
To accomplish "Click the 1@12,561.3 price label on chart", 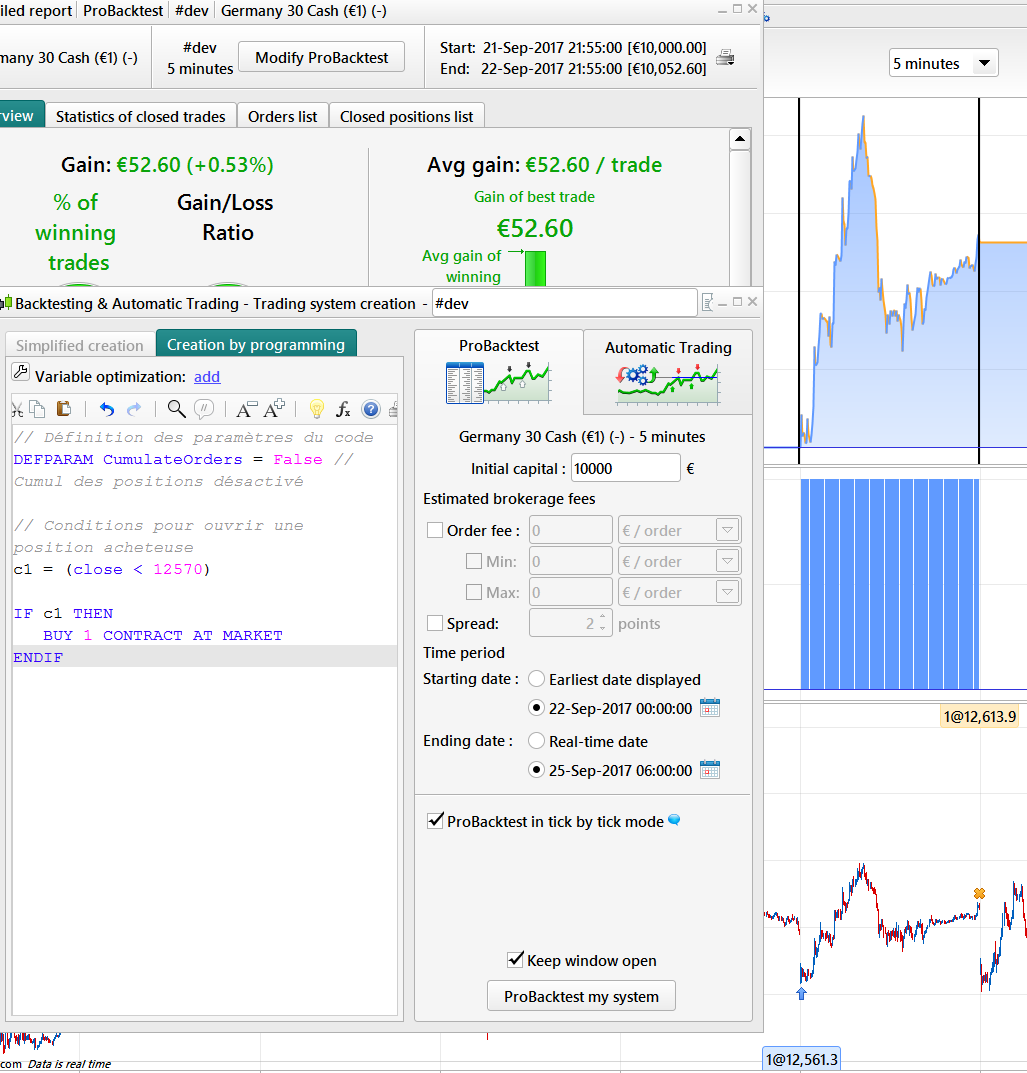I will pos(801,1060).
